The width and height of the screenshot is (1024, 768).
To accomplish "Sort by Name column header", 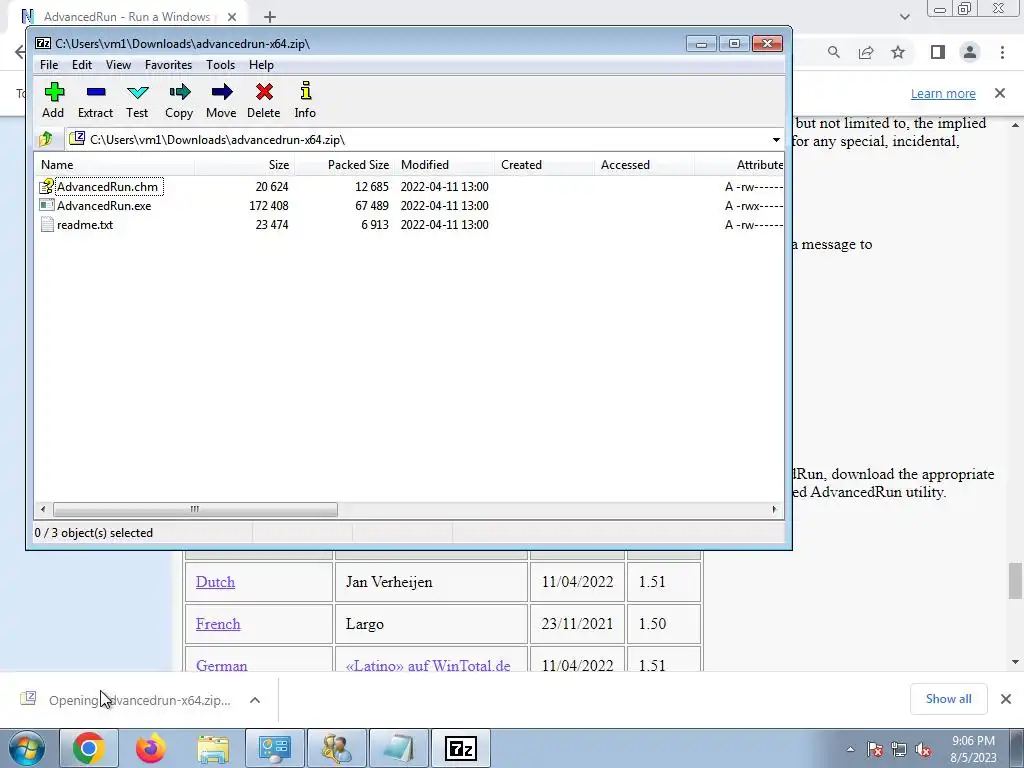I will click(114, 165).
